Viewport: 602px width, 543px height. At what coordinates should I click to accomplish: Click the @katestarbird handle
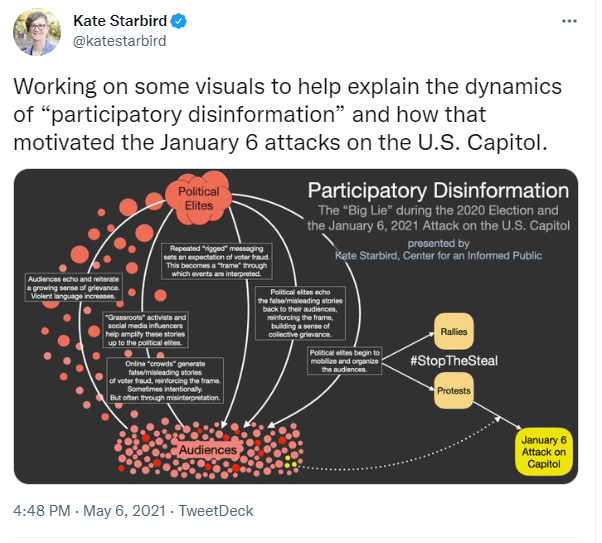click(120, 41)
